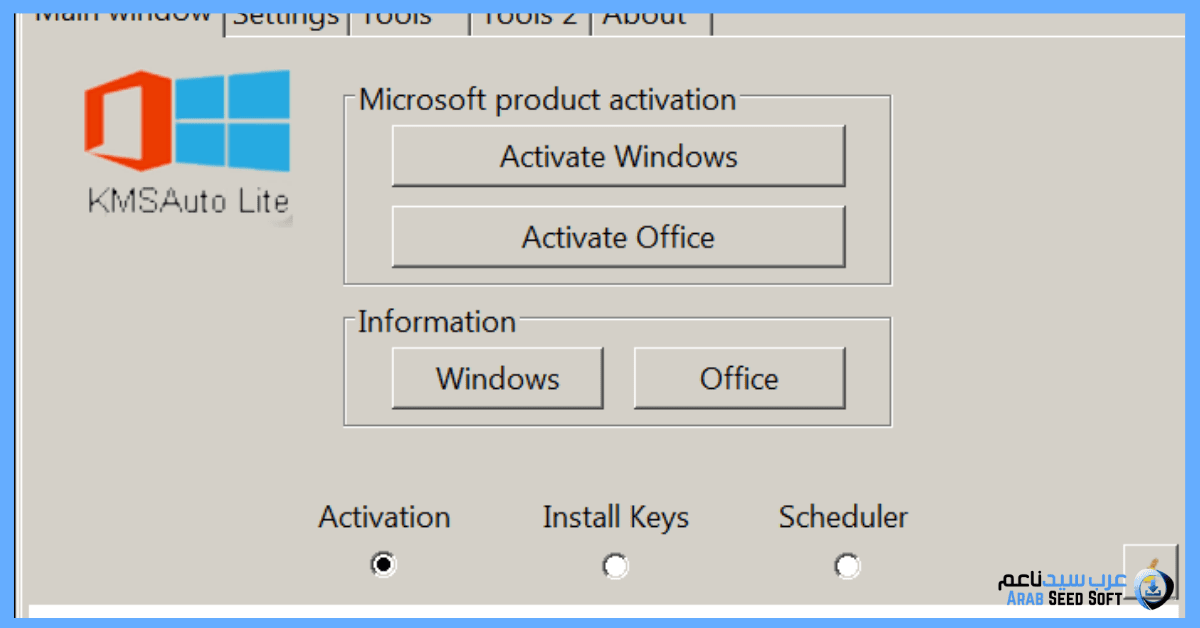Click the Activation label above its radio button

coord(383,517)
